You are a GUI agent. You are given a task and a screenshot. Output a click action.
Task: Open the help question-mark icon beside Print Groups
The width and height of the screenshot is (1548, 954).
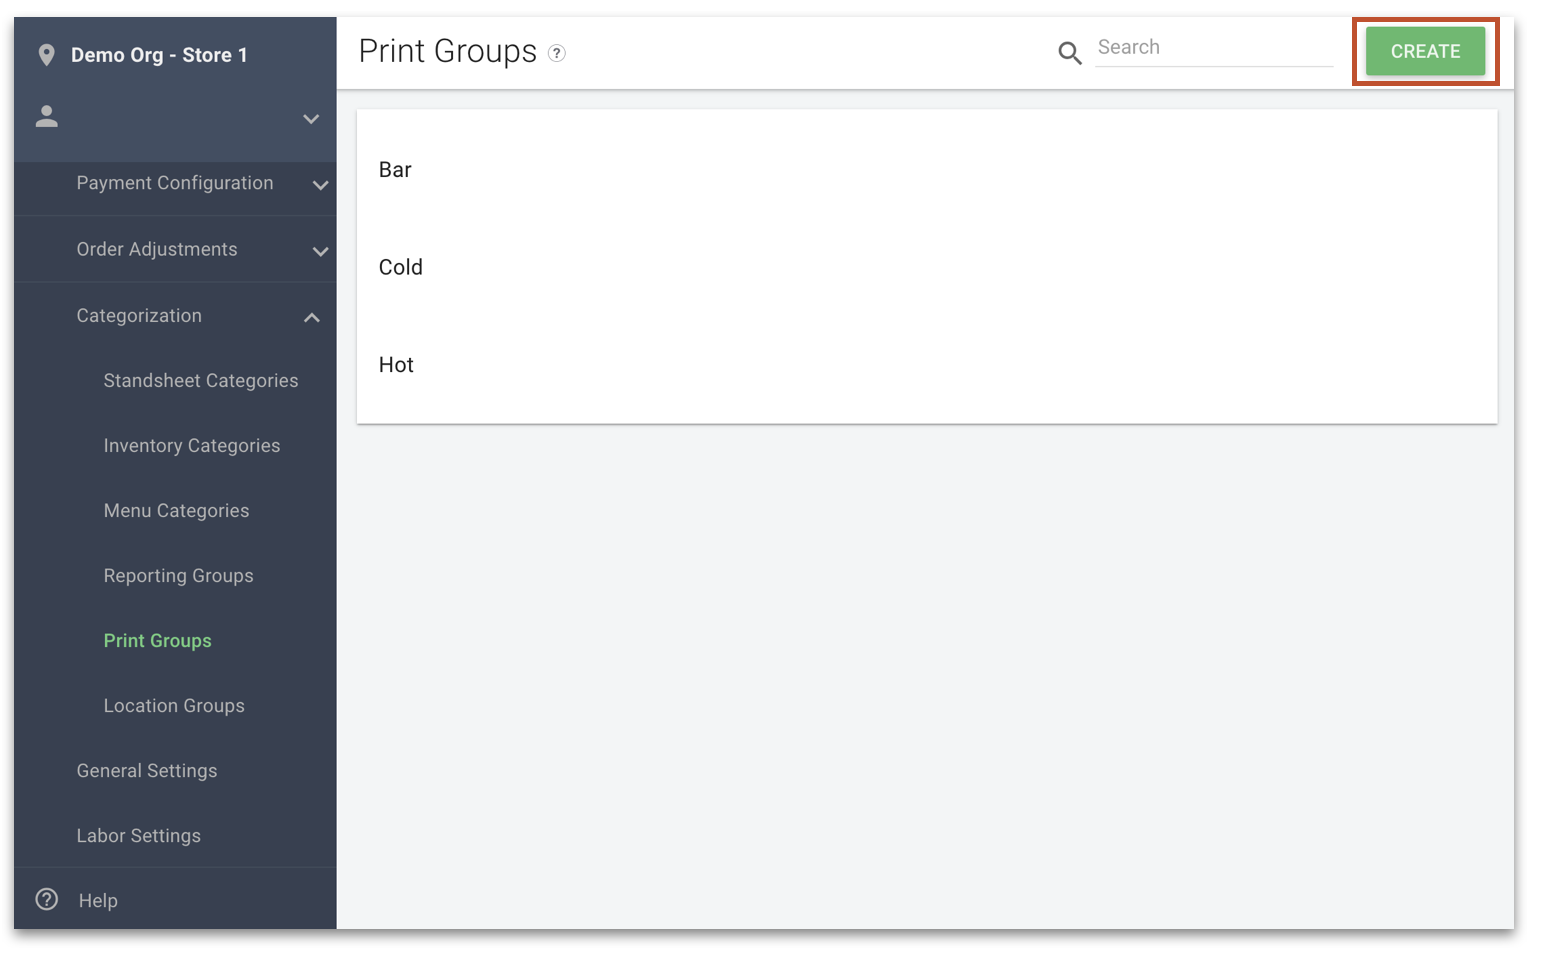pyautogui.click(x=557, y=54)
